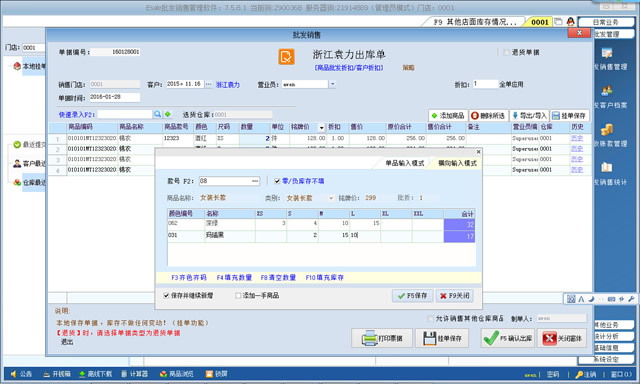The image size is (640, 384).
Task: Click the green add icon beside search
Action: [167, 114]
